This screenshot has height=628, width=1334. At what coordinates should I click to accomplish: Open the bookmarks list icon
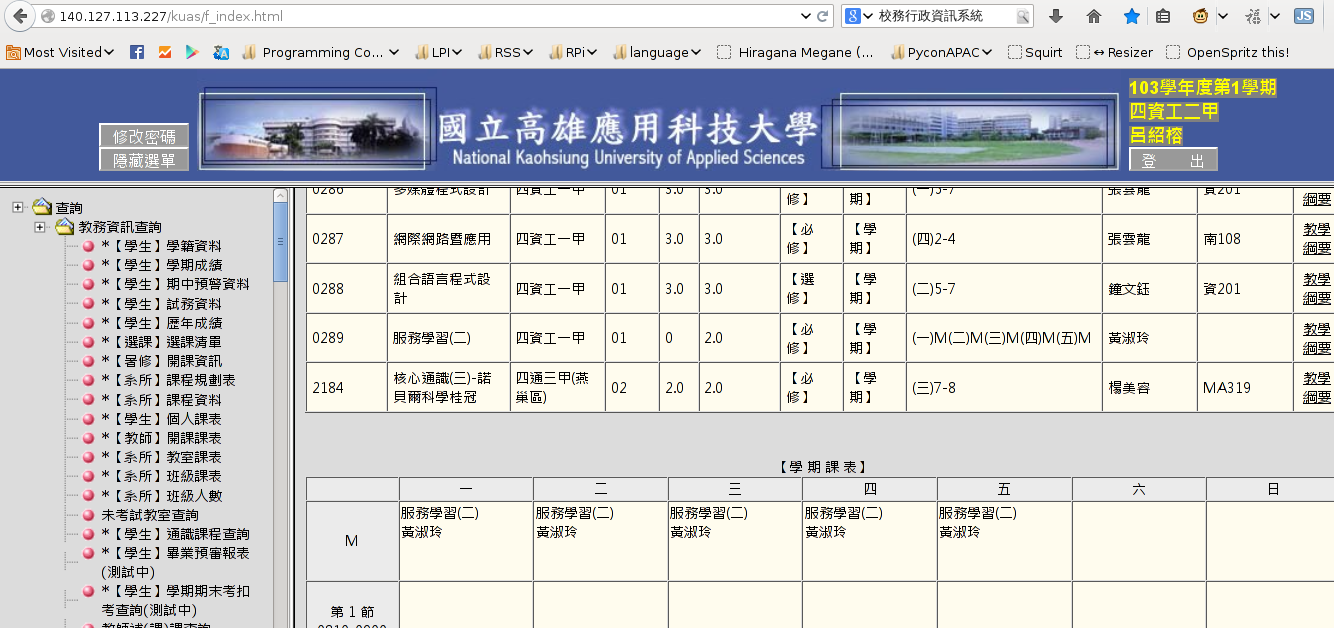pos(1163,16)
